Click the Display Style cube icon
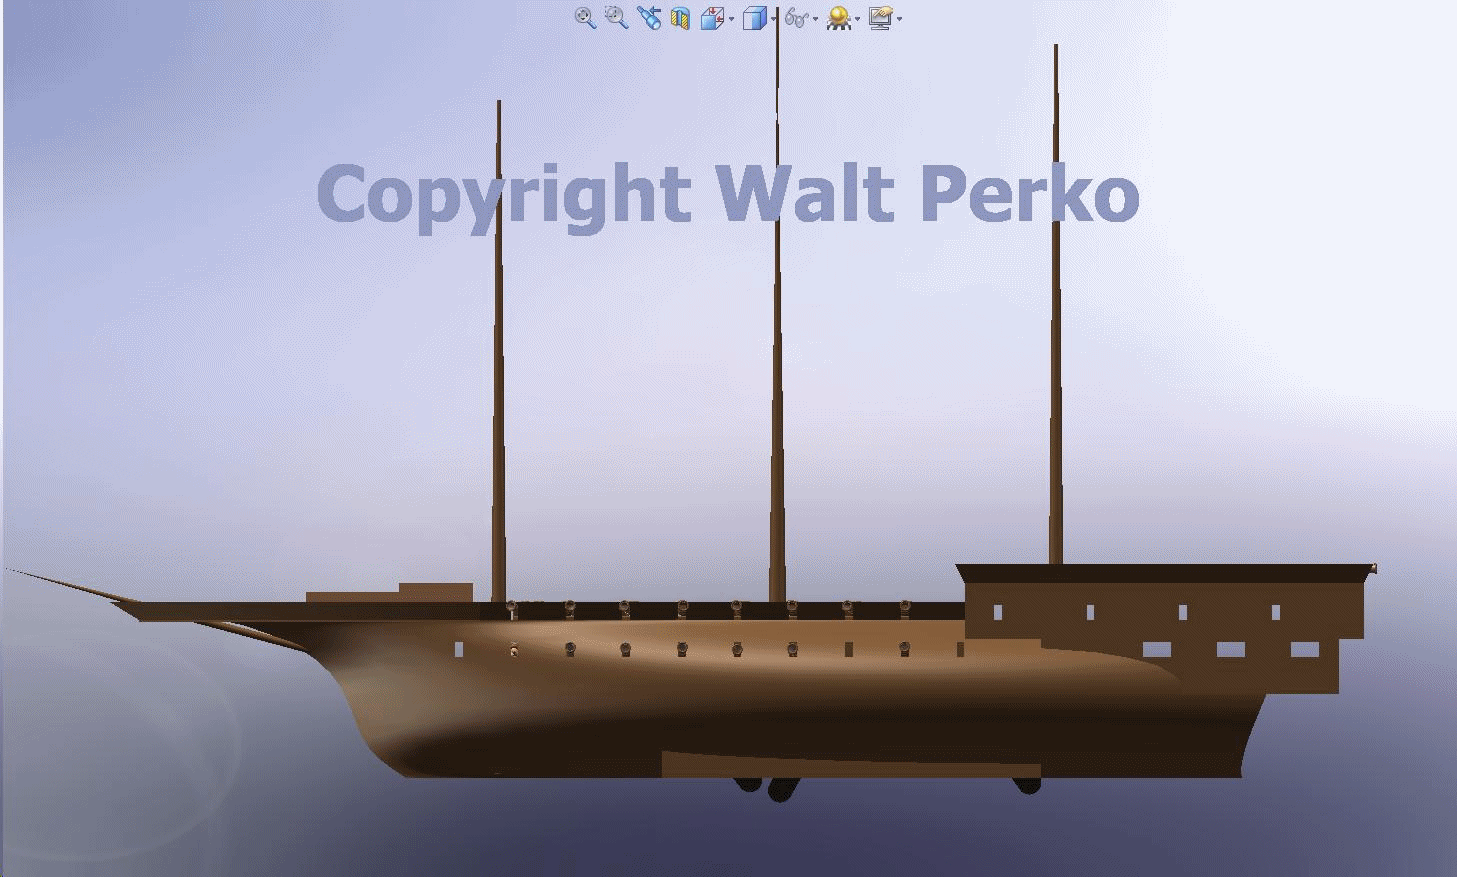This screenshot has height=877, width=1457. click(x=754, y=18)
